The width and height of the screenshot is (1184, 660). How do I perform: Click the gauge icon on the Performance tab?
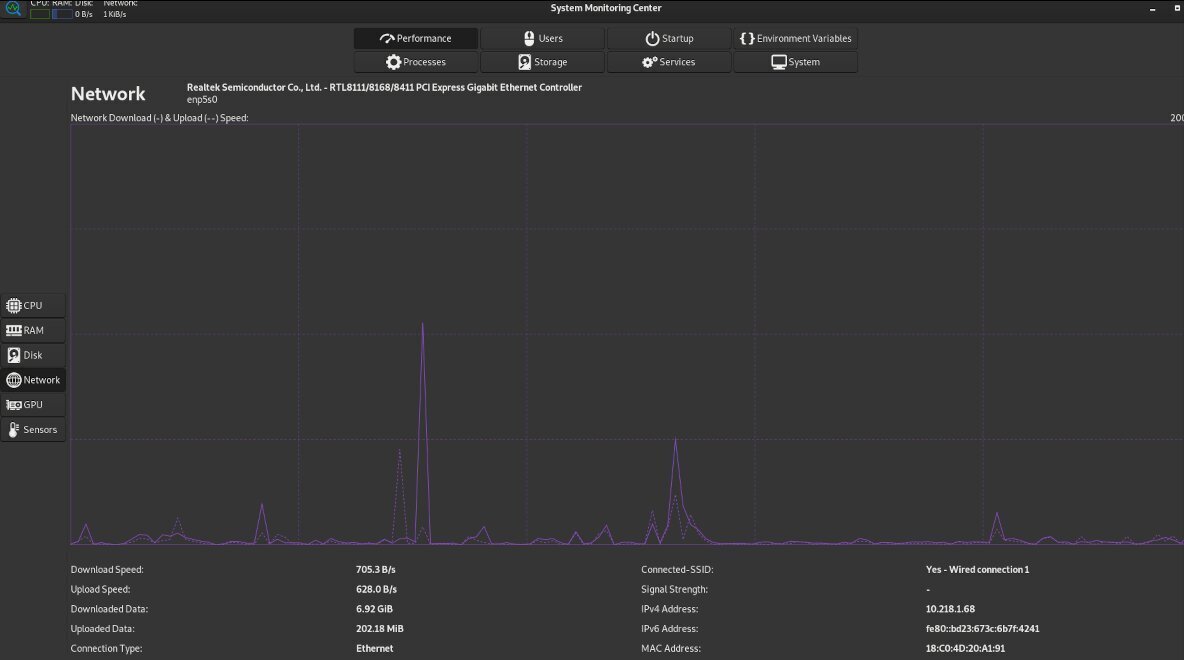[x=387, y=39]
